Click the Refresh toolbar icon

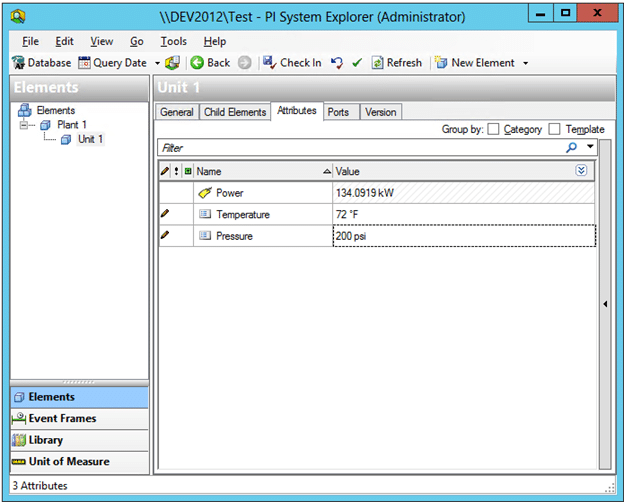click(377, 63)
